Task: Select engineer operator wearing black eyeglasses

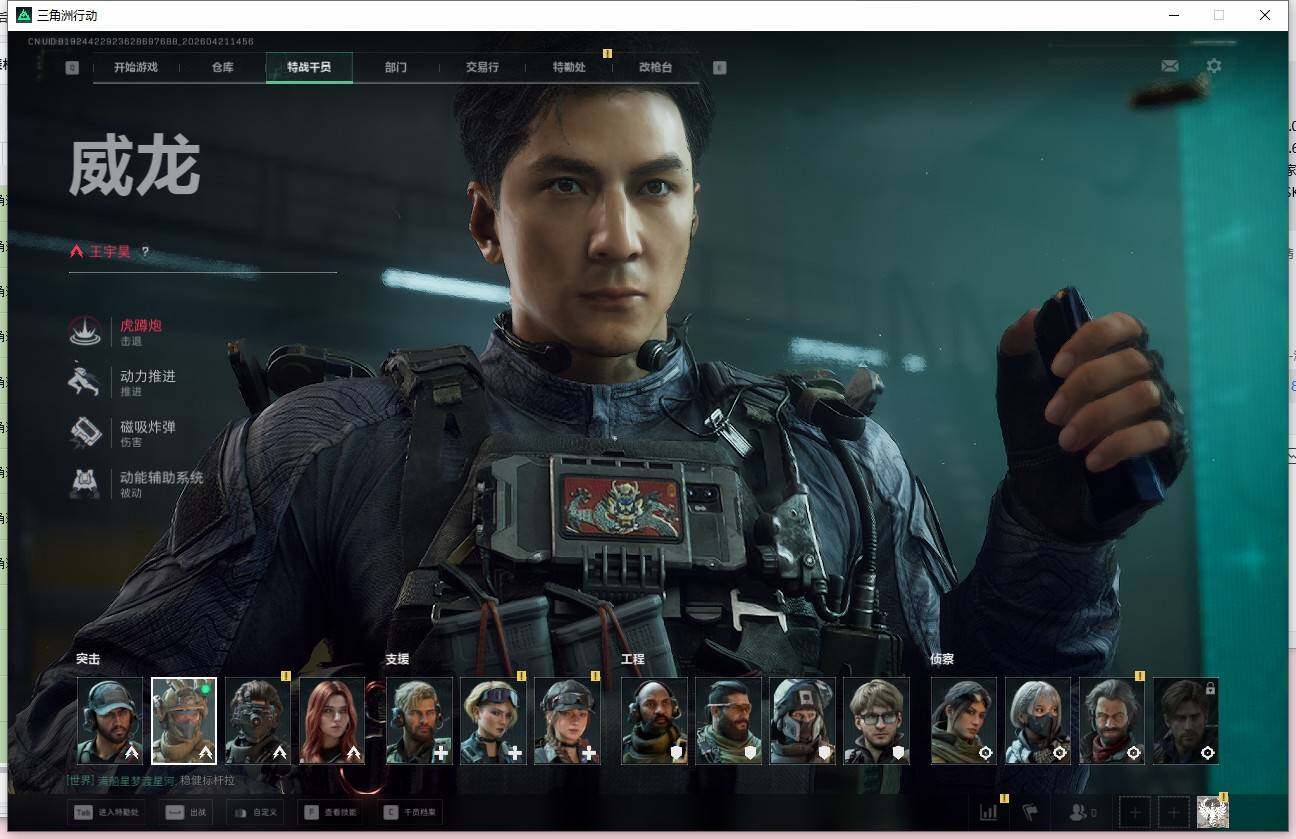Action: (876, 721)
